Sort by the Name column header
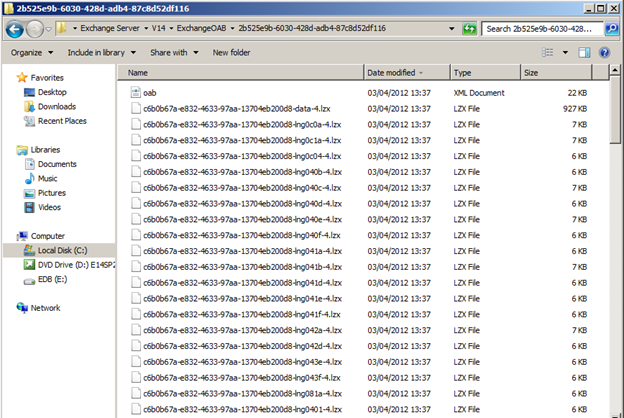The width and height of the screenshot is (624, 418). click(x=241, y=73)
